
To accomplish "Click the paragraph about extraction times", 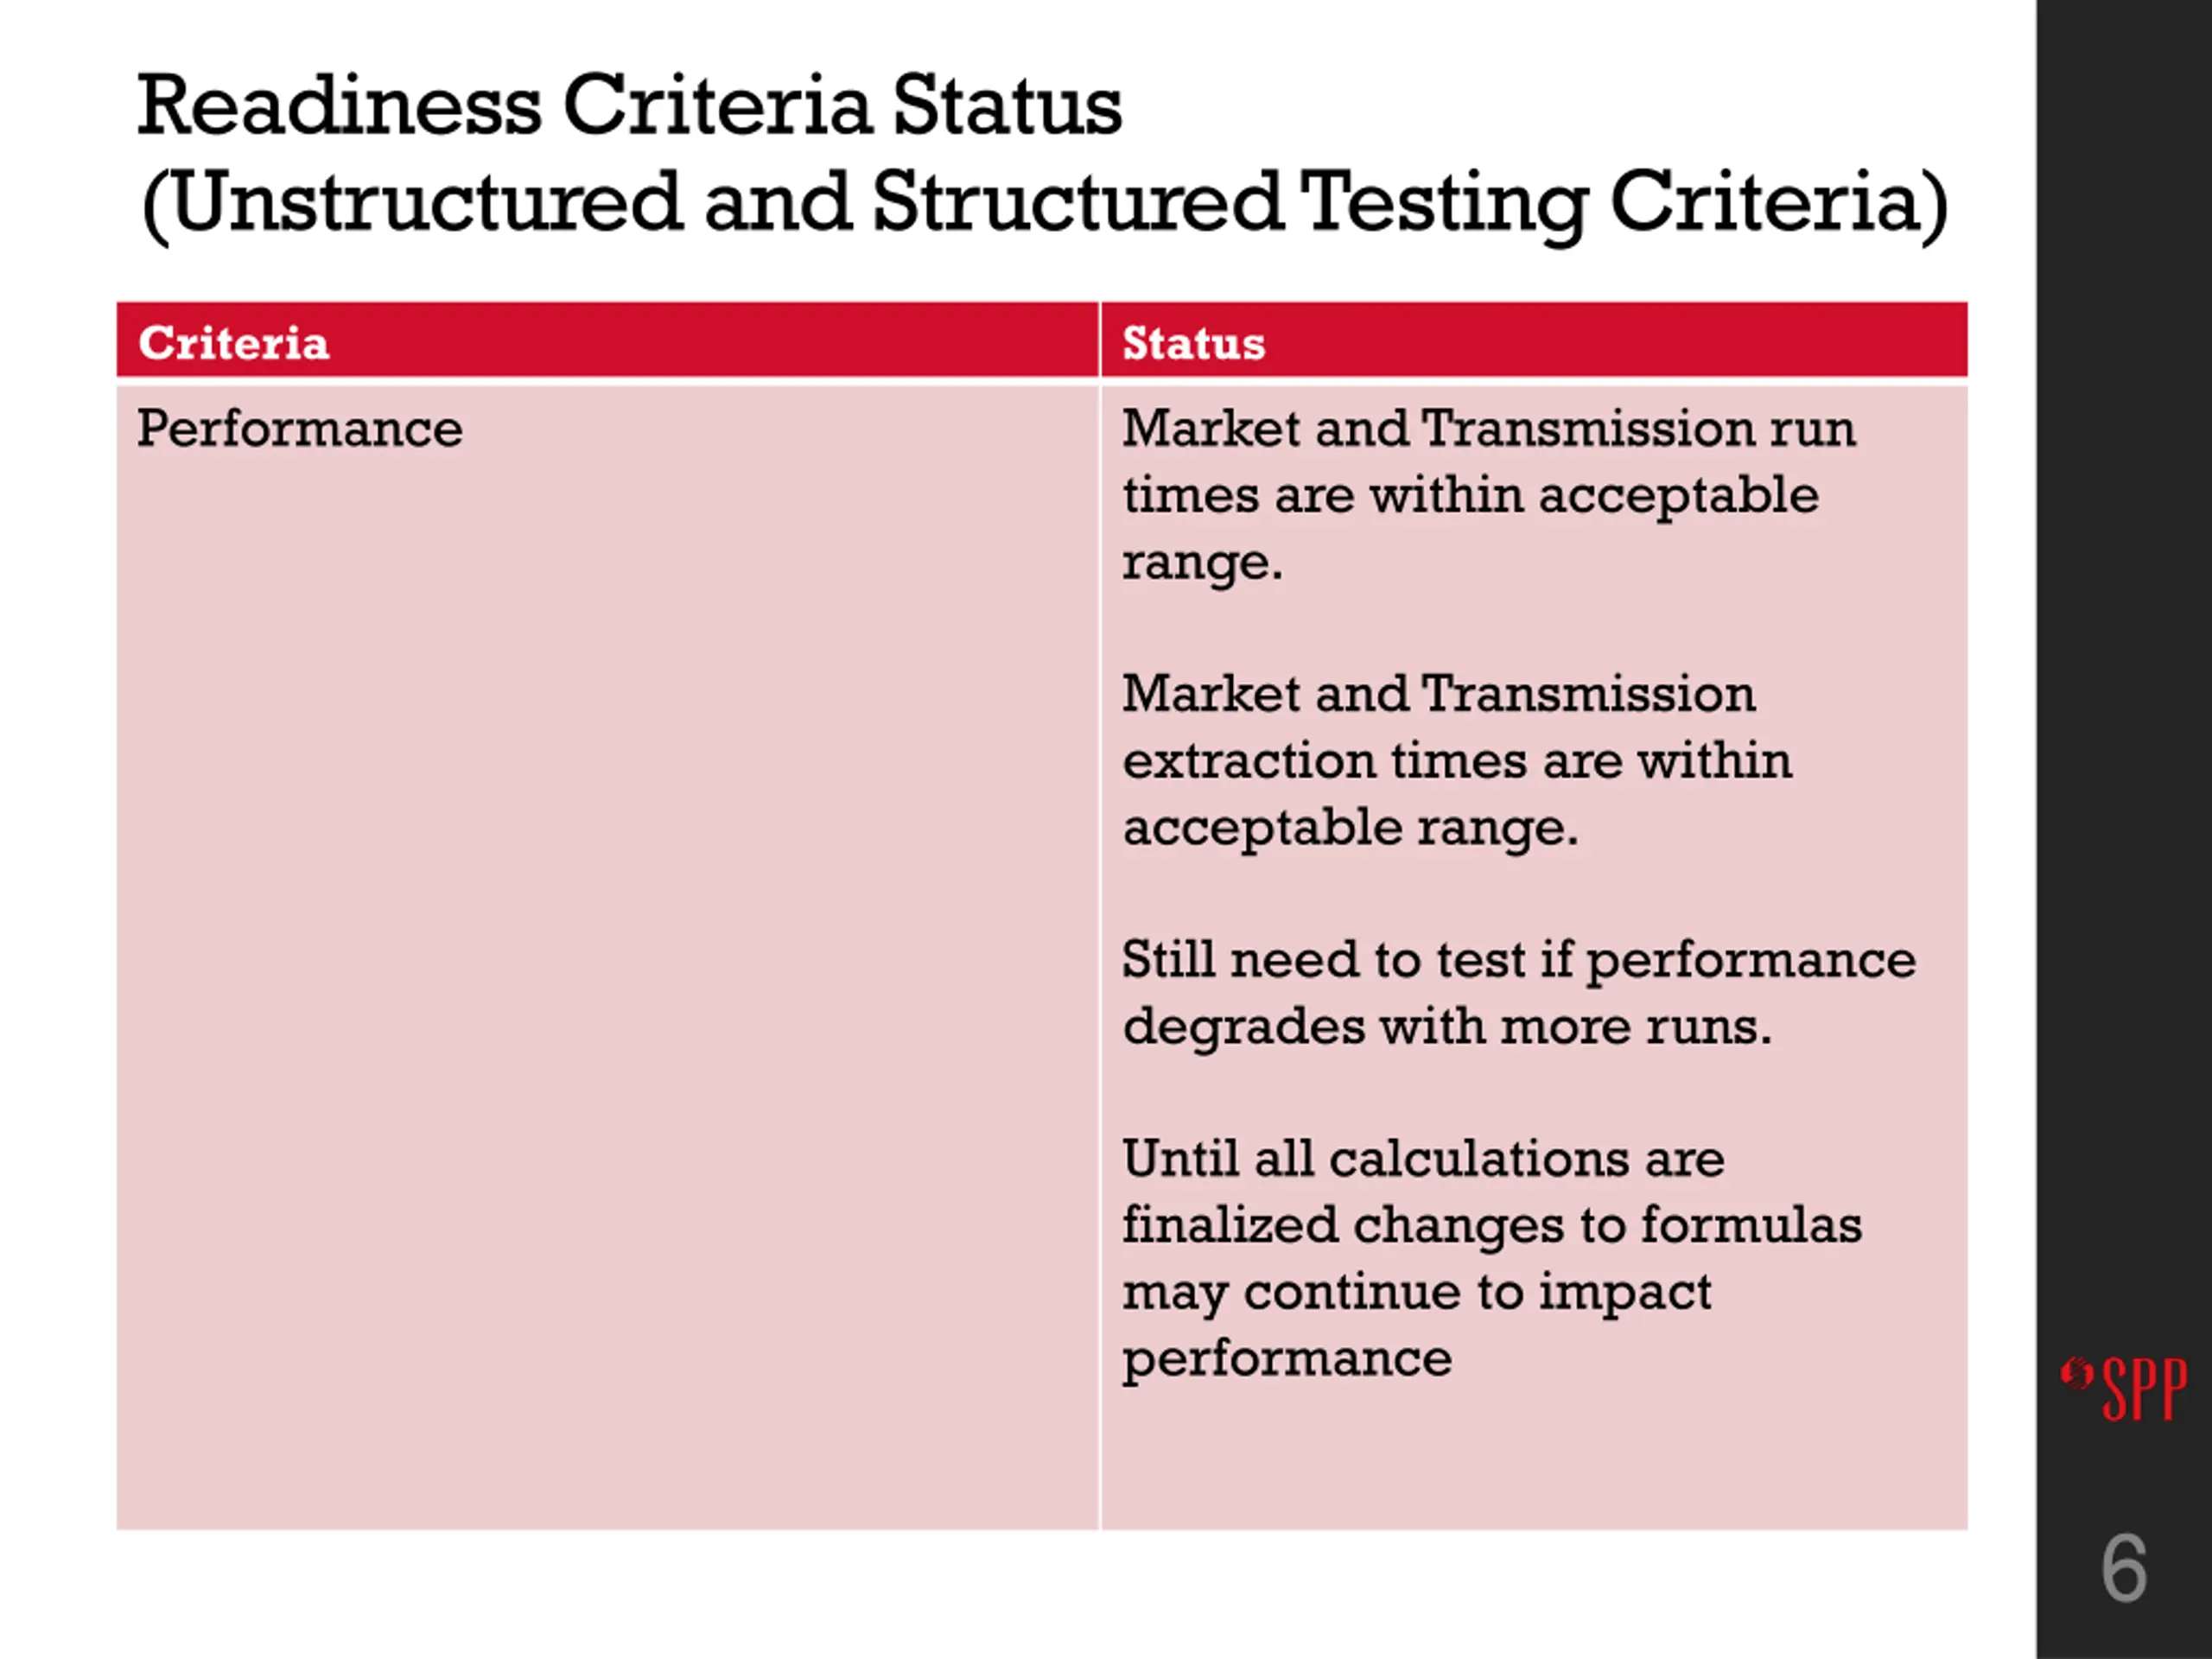I will [1456, 761].
